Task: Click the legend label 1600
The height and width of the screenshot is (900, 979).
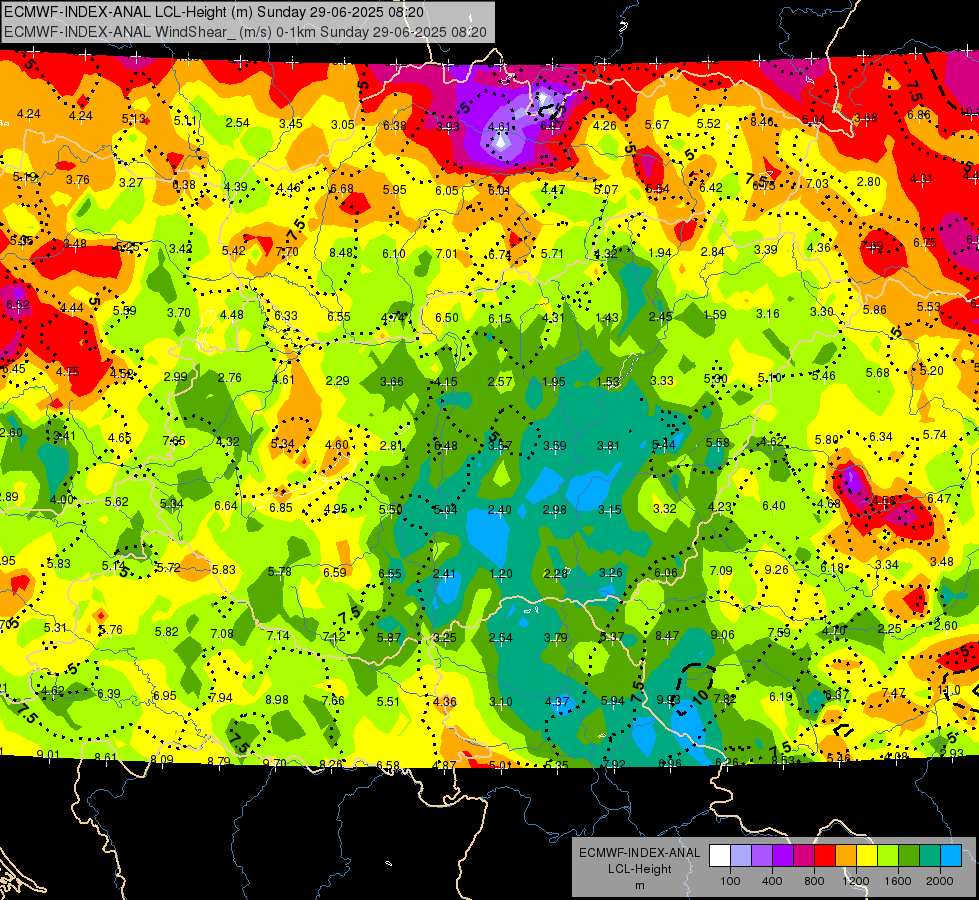Action: pyautogui.click(x=898, y=881)
